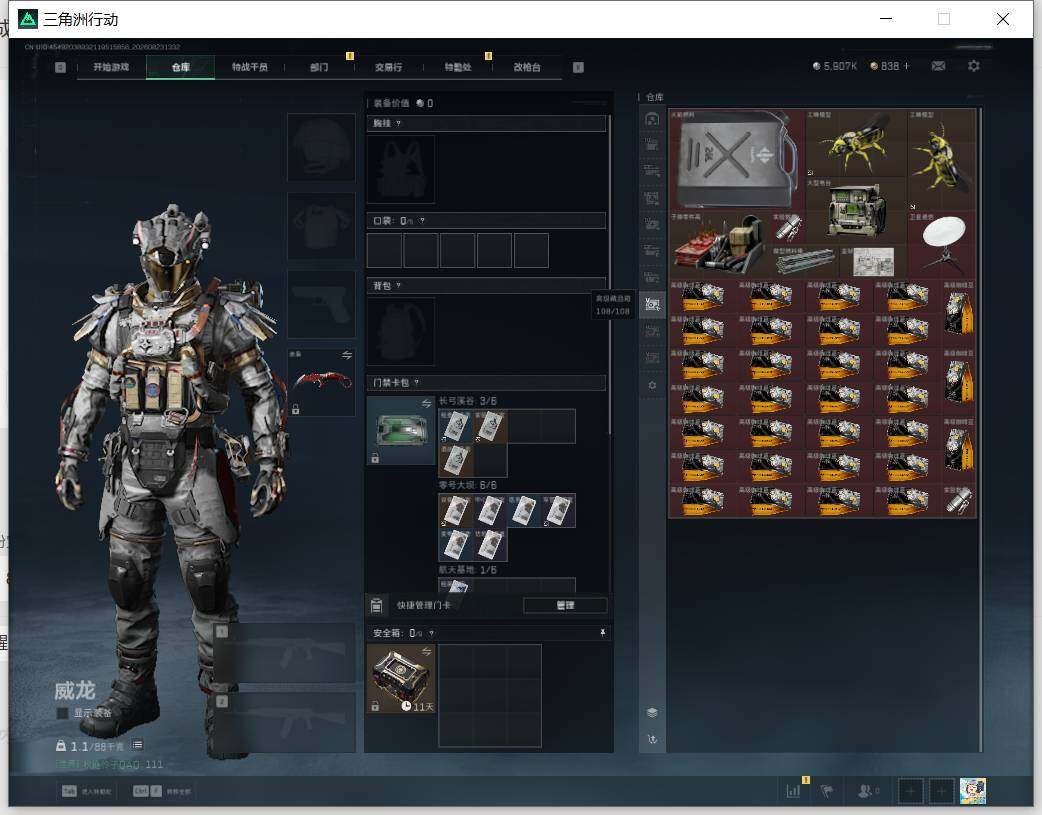
Task: Click the 5,907K currency balance
Action: [835, 66]
